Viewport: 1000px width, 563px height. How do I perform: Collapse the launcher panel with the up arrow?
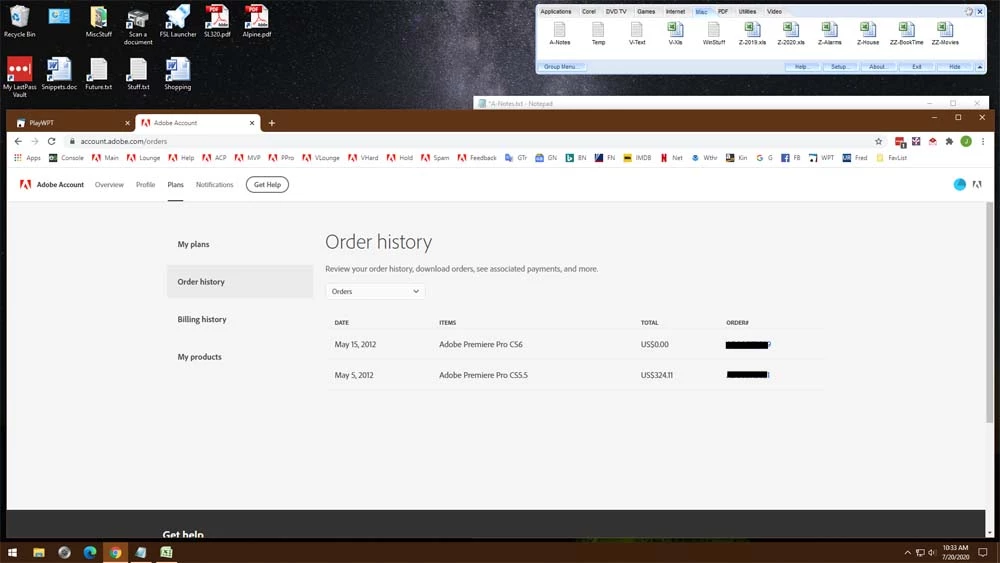(980, 66)
